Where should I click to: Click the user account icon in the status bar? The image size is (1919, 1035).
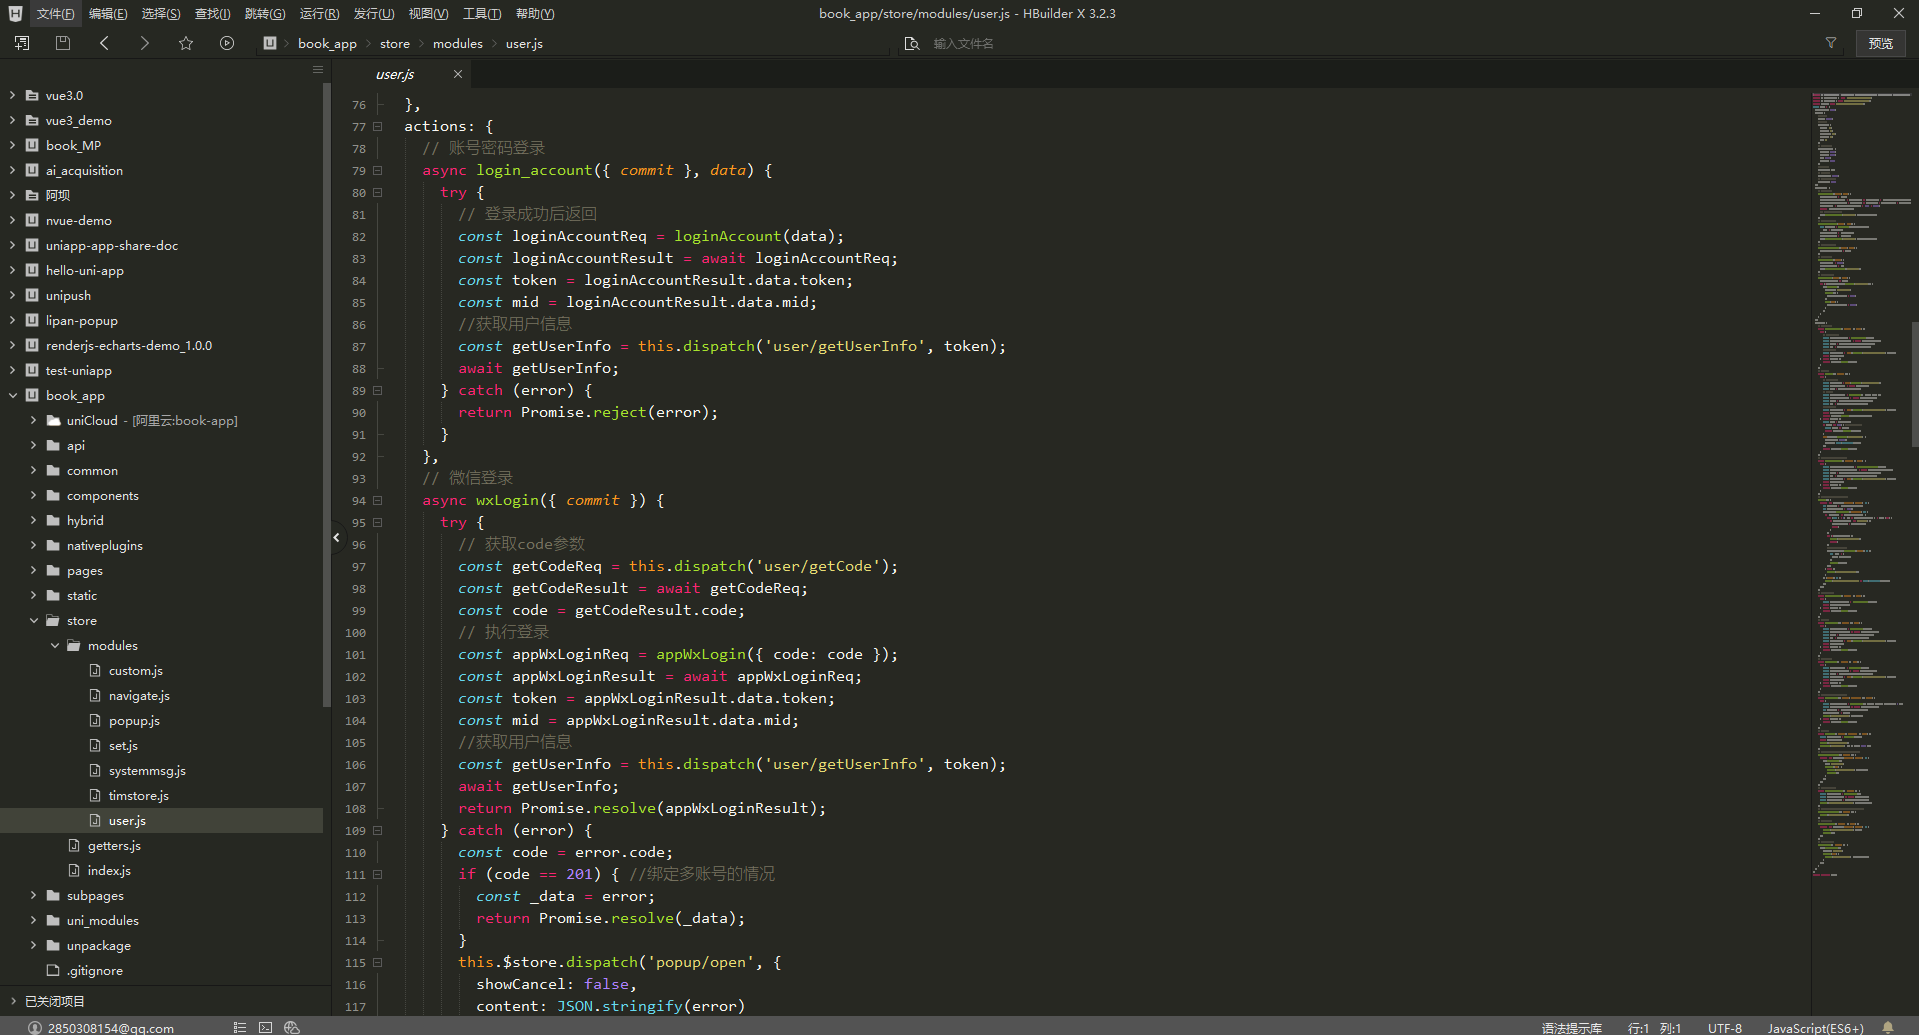[35, 1028]
